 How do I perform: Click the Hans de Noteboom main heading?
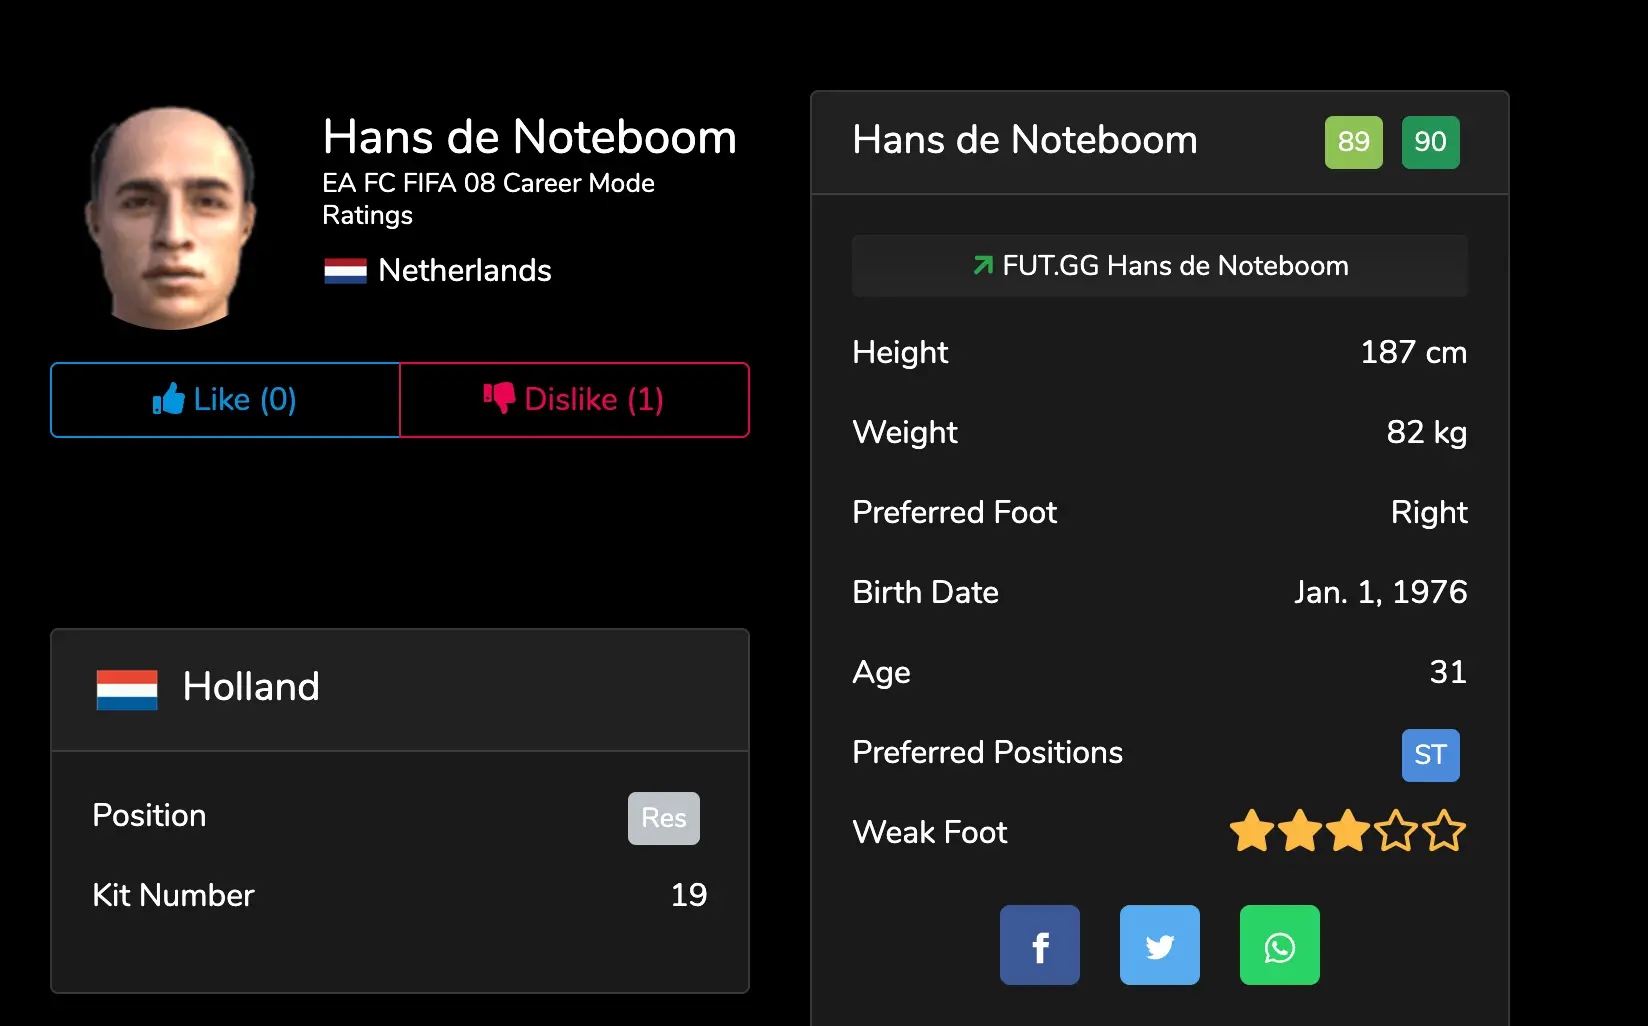pos(529,137)
